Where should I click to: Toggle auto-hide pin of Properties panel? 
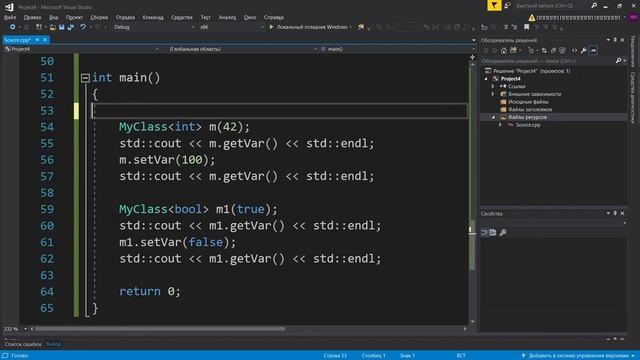tap(615, 213)
